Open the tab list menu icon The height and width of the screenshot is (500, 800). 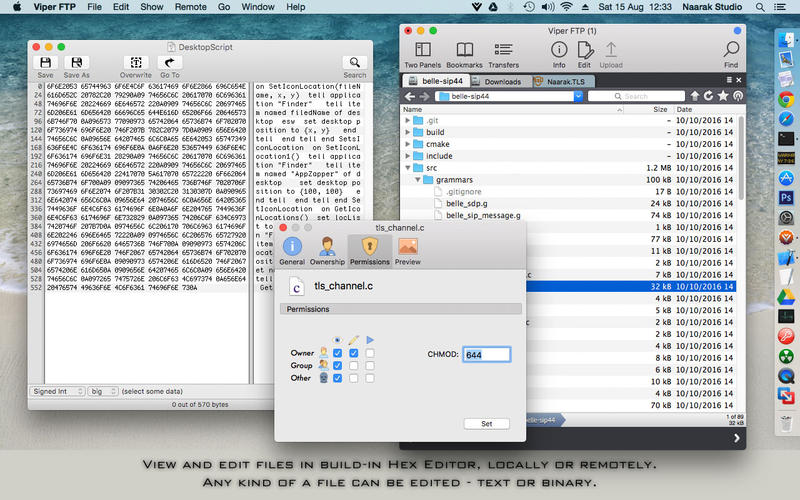pos(729,80)
